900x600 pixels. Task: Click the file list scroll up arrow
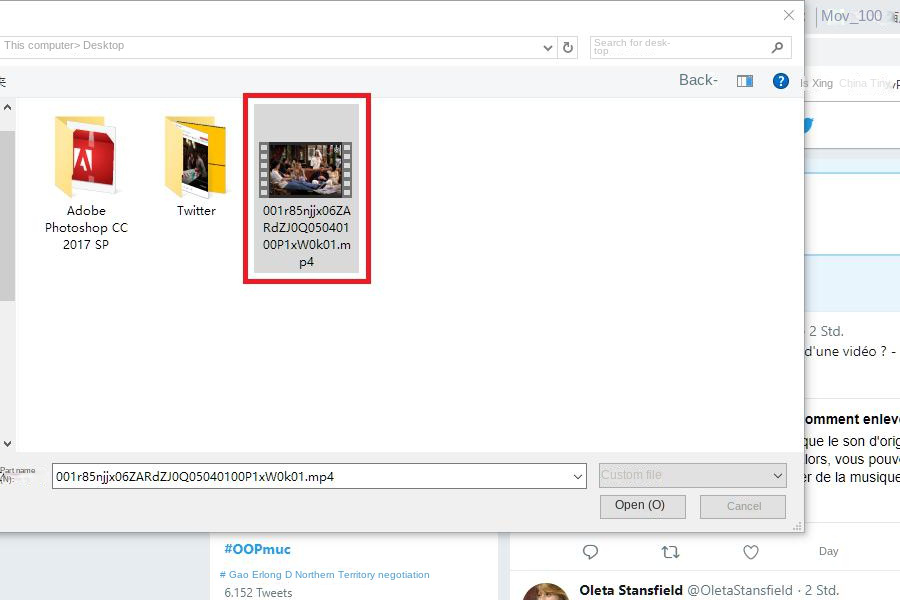[x=7, y=107]
